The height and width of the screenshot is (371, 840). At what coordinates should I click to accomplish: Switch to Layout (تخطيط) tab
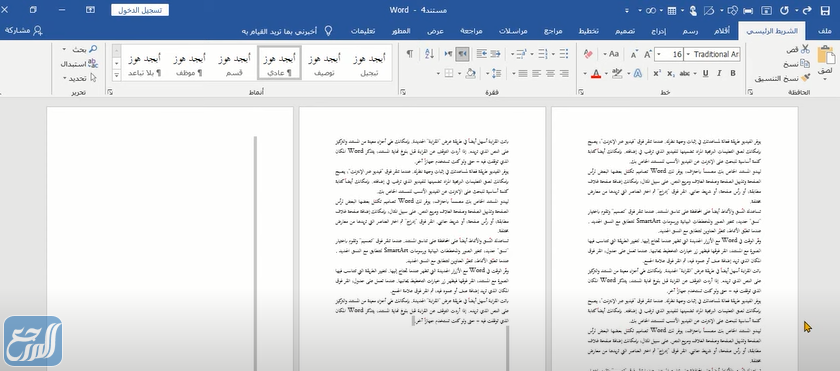pos(589,31)
